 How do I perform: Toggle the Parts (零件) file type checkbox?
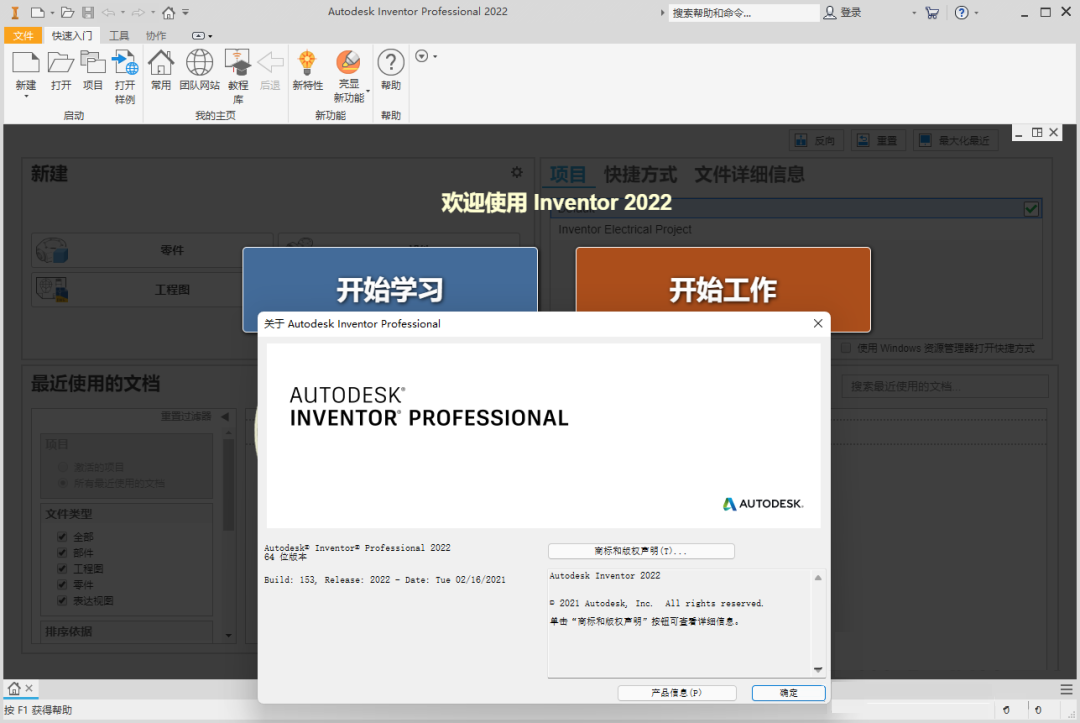(62, 584)
